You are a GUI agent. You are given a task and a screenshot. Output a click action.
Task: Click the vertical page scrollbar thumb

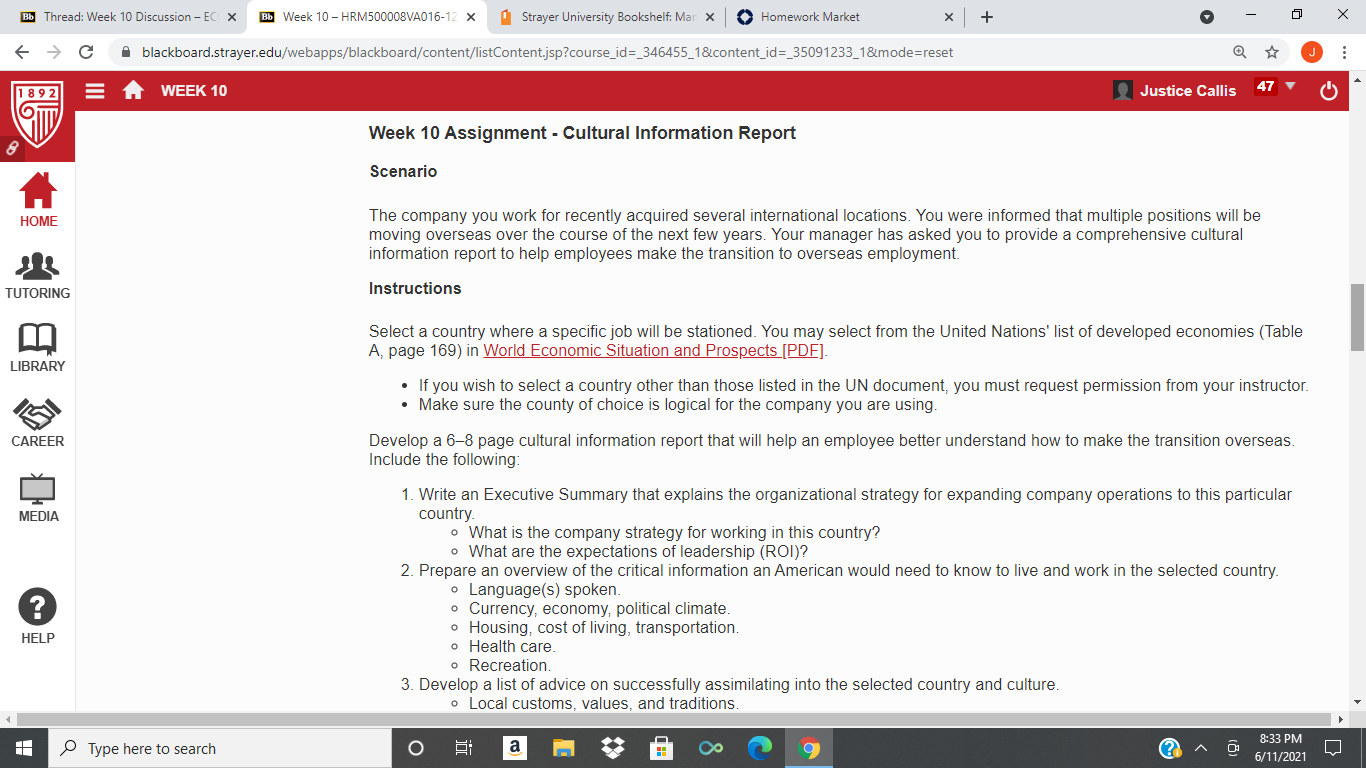1357,317
